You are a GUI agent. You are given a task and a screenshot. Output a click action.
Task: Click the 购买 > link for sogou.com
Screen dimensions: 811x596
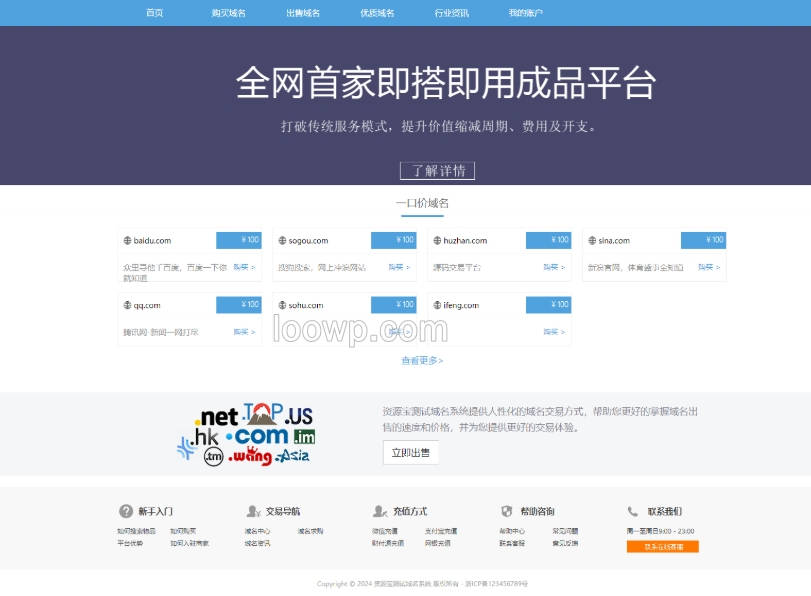pos(399,267)
